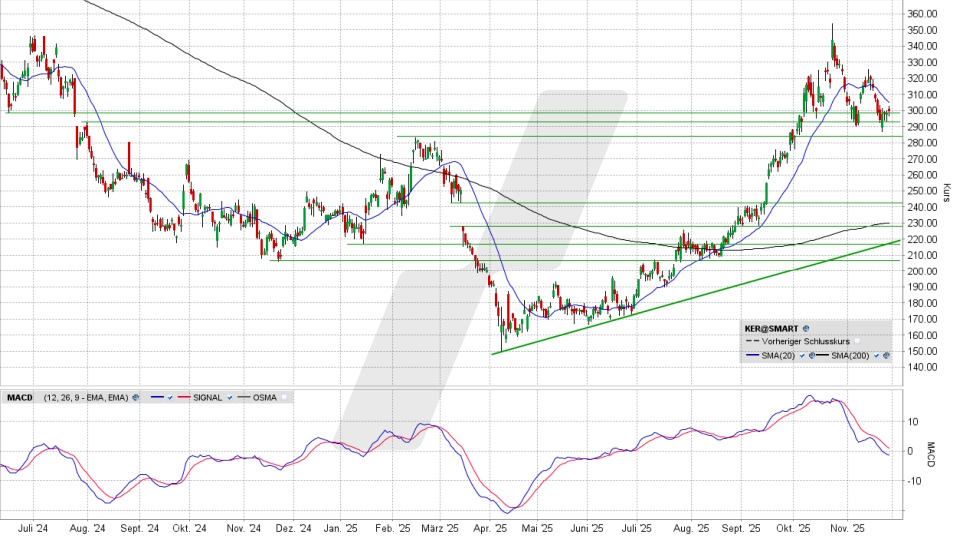
Task: Open the SMA(200) settings icon
Action: 886,355
